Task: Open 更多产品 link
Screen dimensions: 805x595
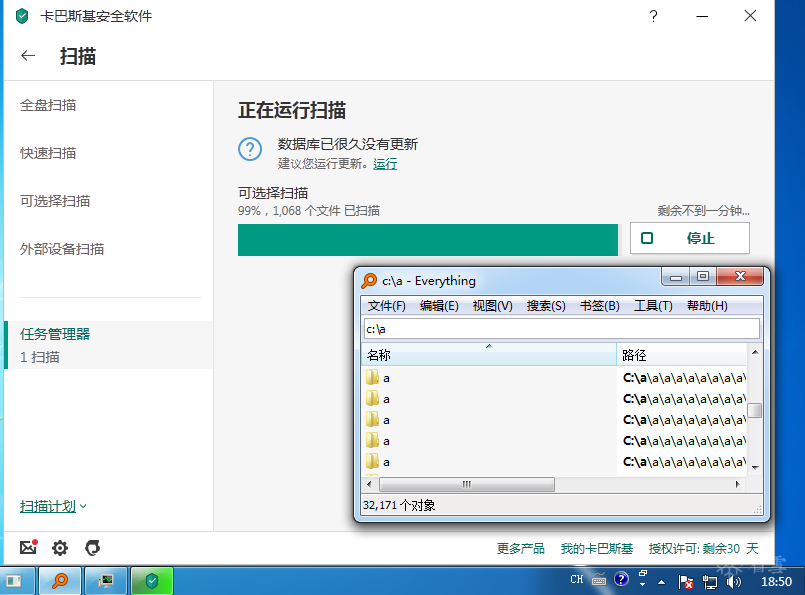Action: (x=521, y=548)
